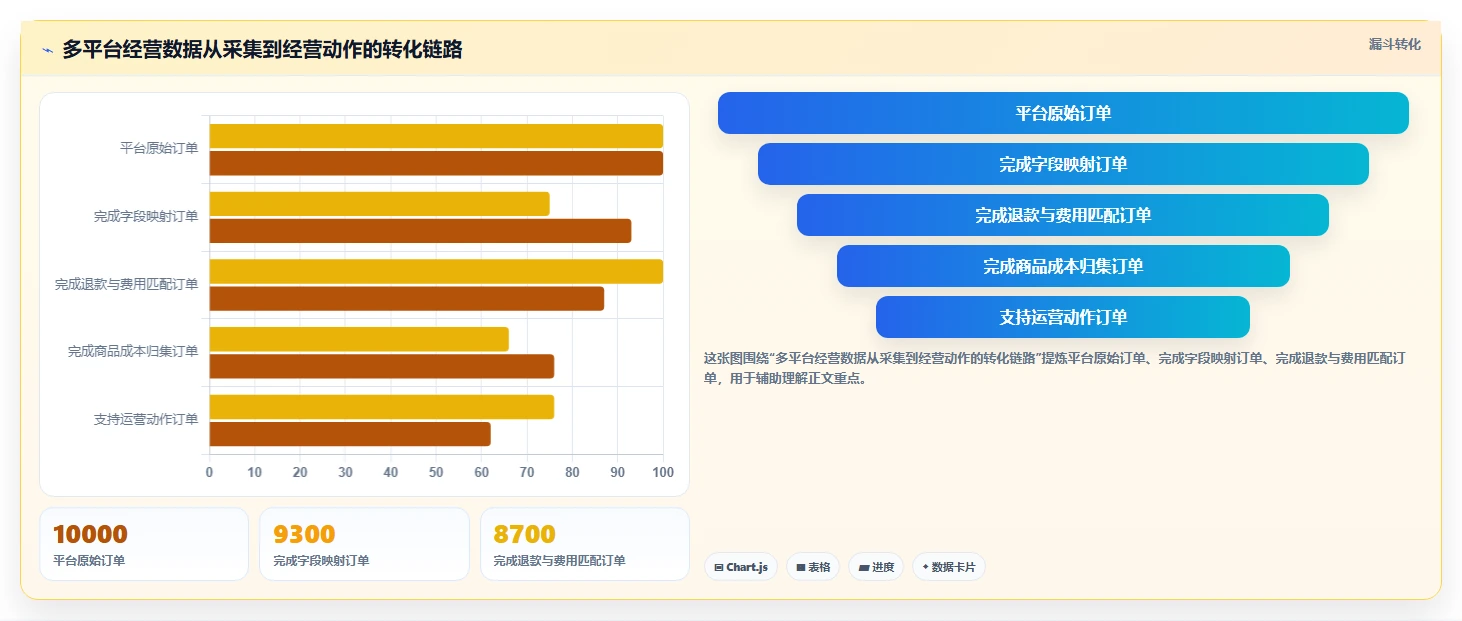Click the brown bar for 平台原始订单
The image size is (1462, 621).
point(436,163)
